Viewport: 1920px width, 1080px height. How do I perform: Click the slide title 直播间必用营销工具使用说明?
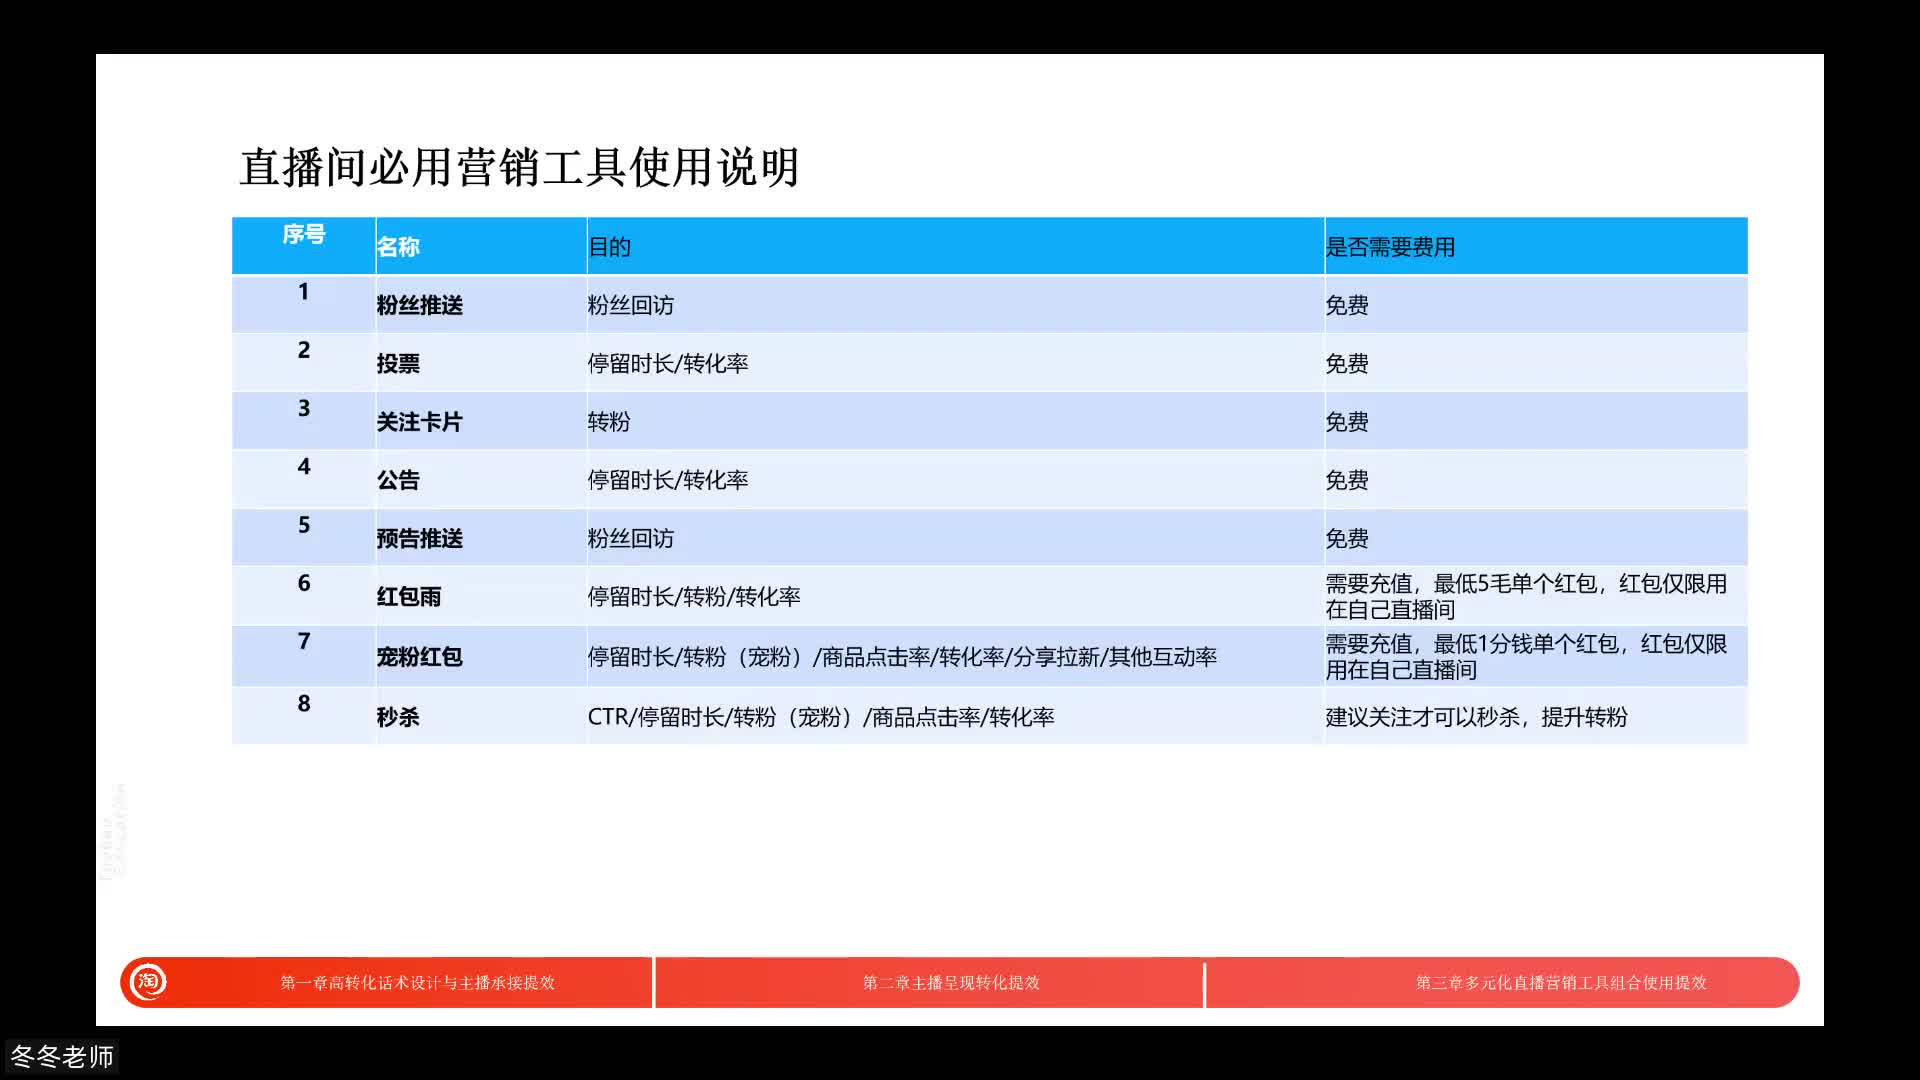pyautogui.click(x=521, y=167)
